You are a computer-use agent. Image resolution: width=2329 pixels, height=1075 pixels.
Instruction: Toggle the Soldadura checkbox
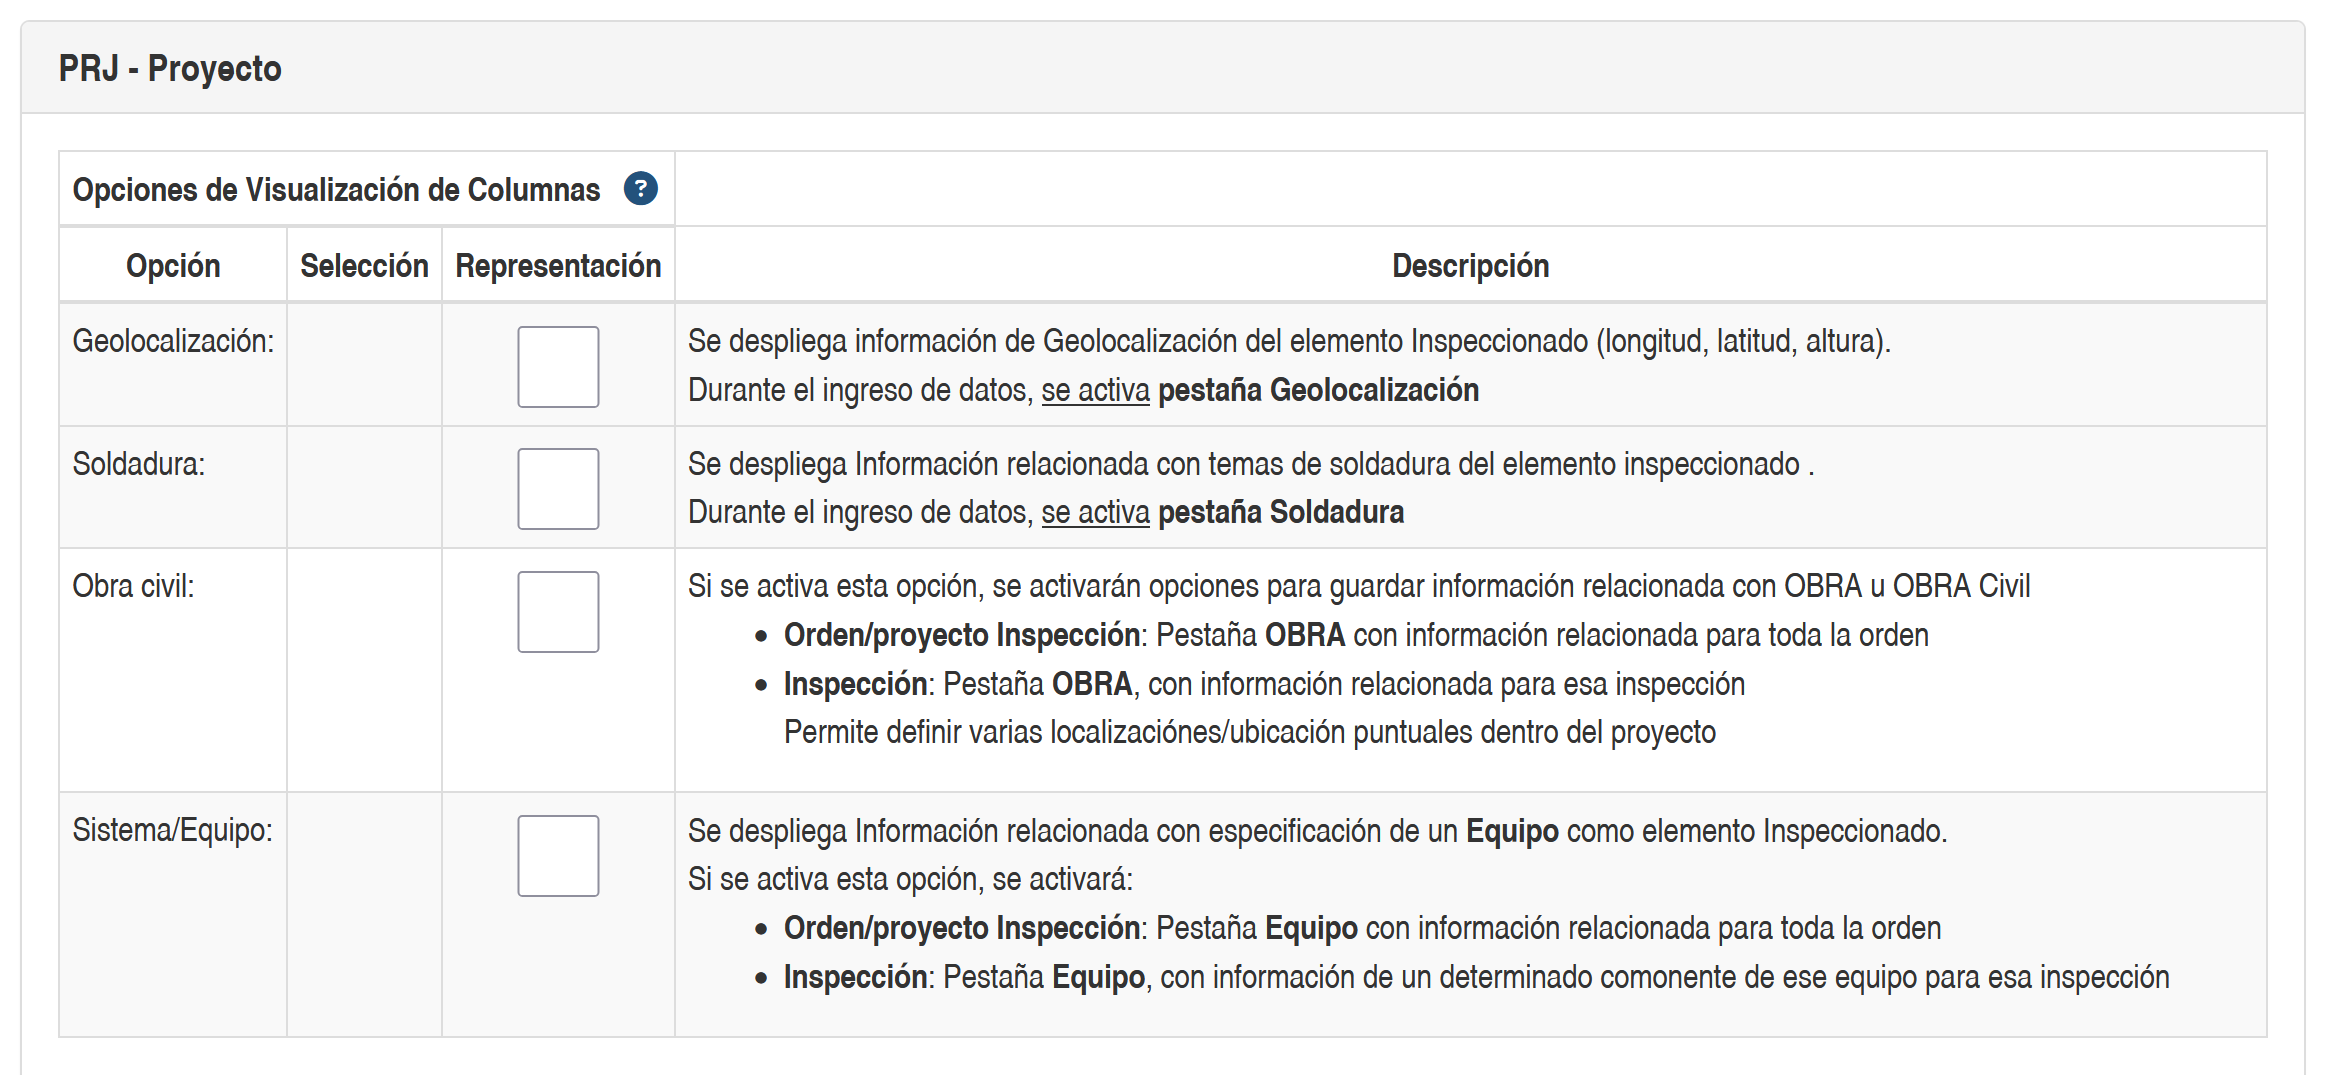(558, 489)
